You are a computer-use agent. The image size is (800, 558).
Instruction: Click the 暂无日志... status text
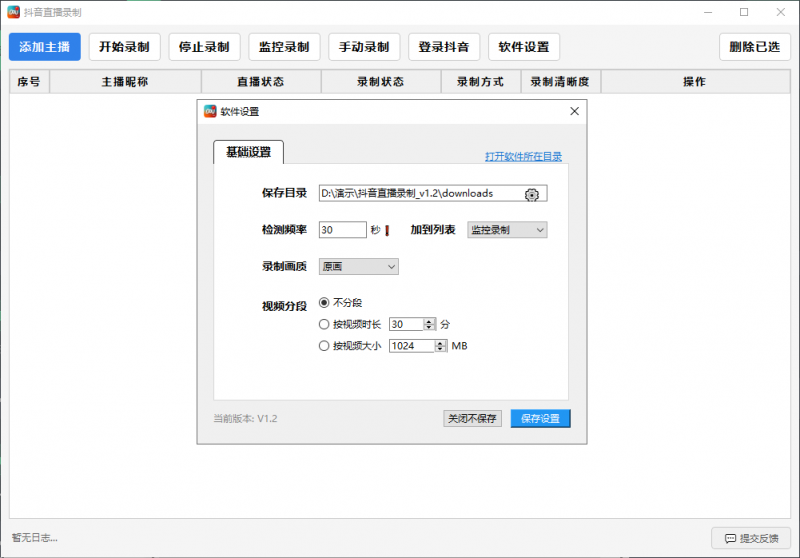(35, 538)
